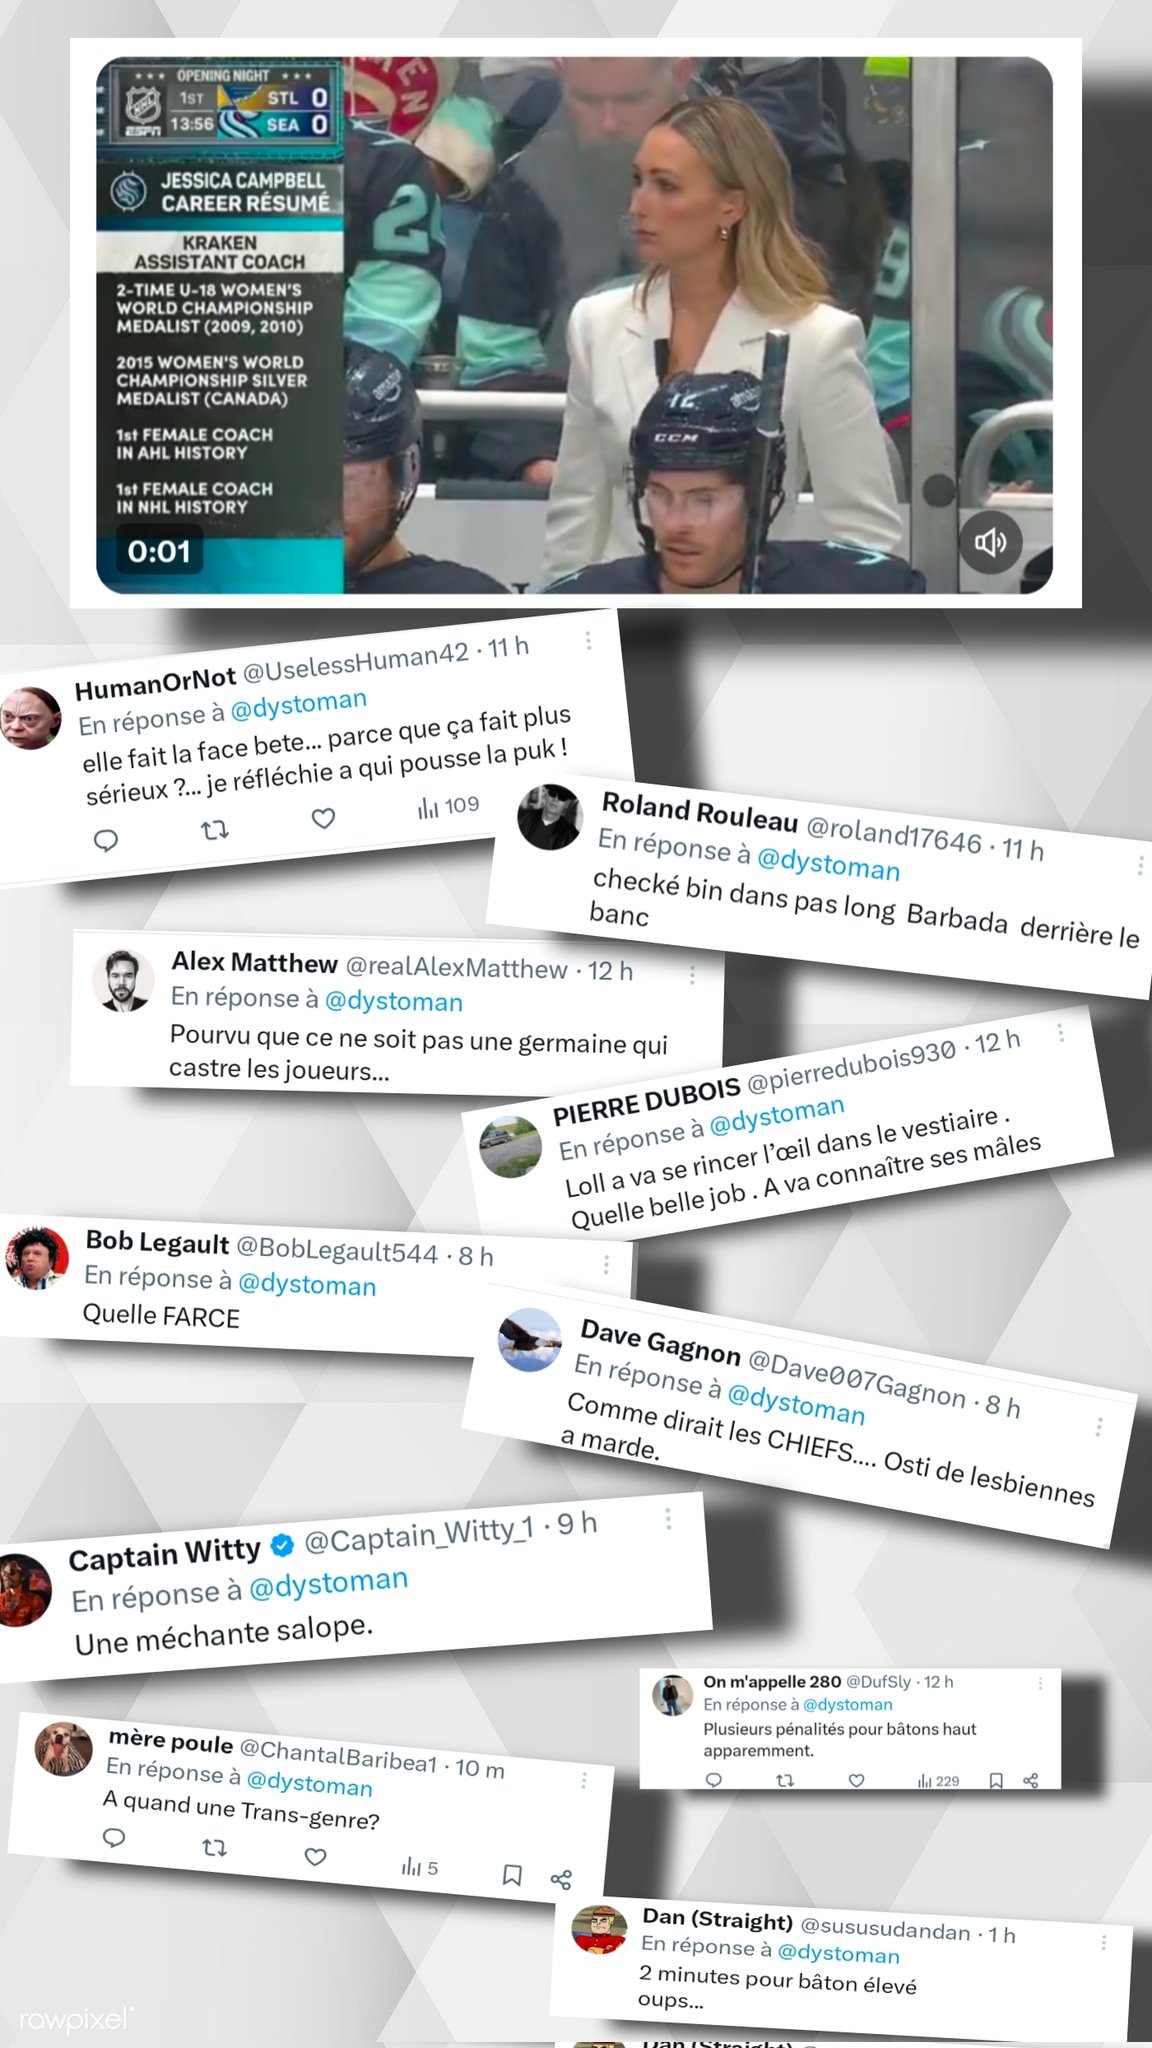Reply to HumanOrNot's tweet
Image resolution: width=1152 pixels, height=2048 pixels.
pyautogui.click(x=106, y=840)
